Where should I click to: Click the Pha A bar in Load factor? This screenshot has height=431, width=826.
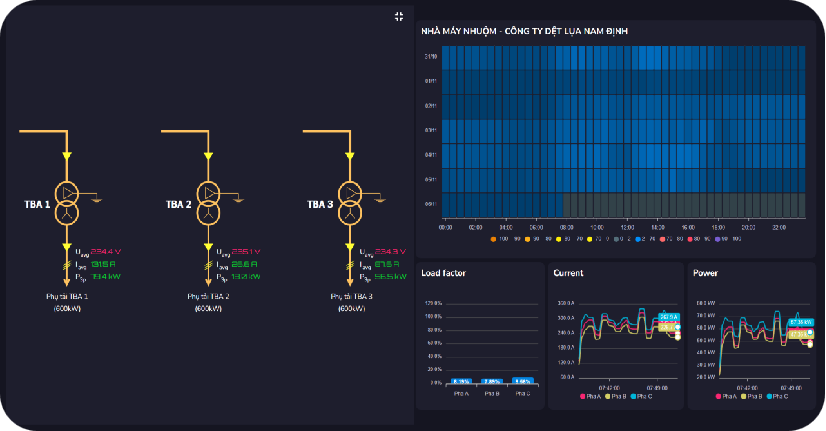[x=461, y=382]
